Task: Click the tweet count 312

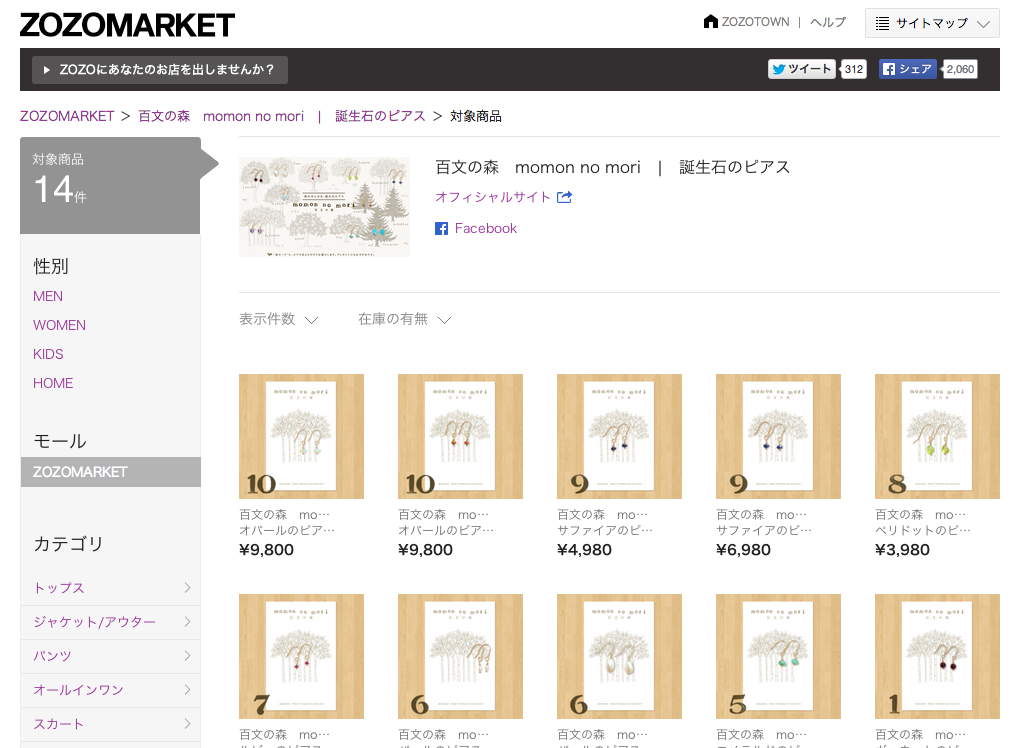Action: 854,69
